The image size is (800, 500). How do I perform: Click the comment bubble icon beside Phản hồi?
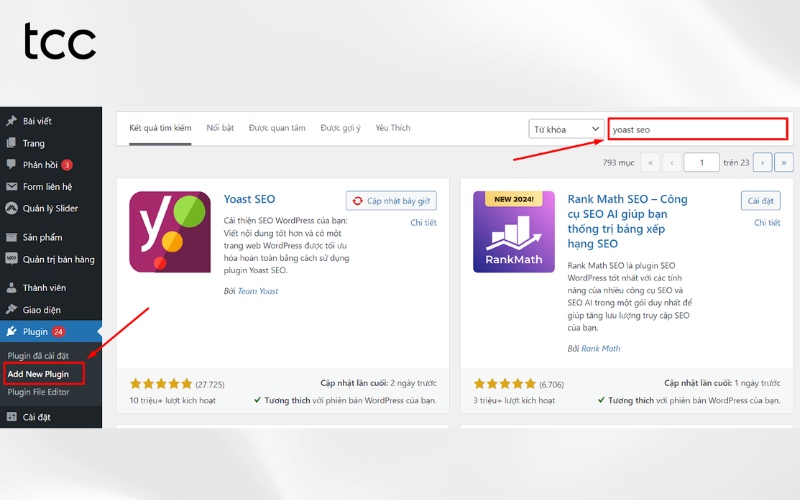pyautogui.click(x=11, y=164)
